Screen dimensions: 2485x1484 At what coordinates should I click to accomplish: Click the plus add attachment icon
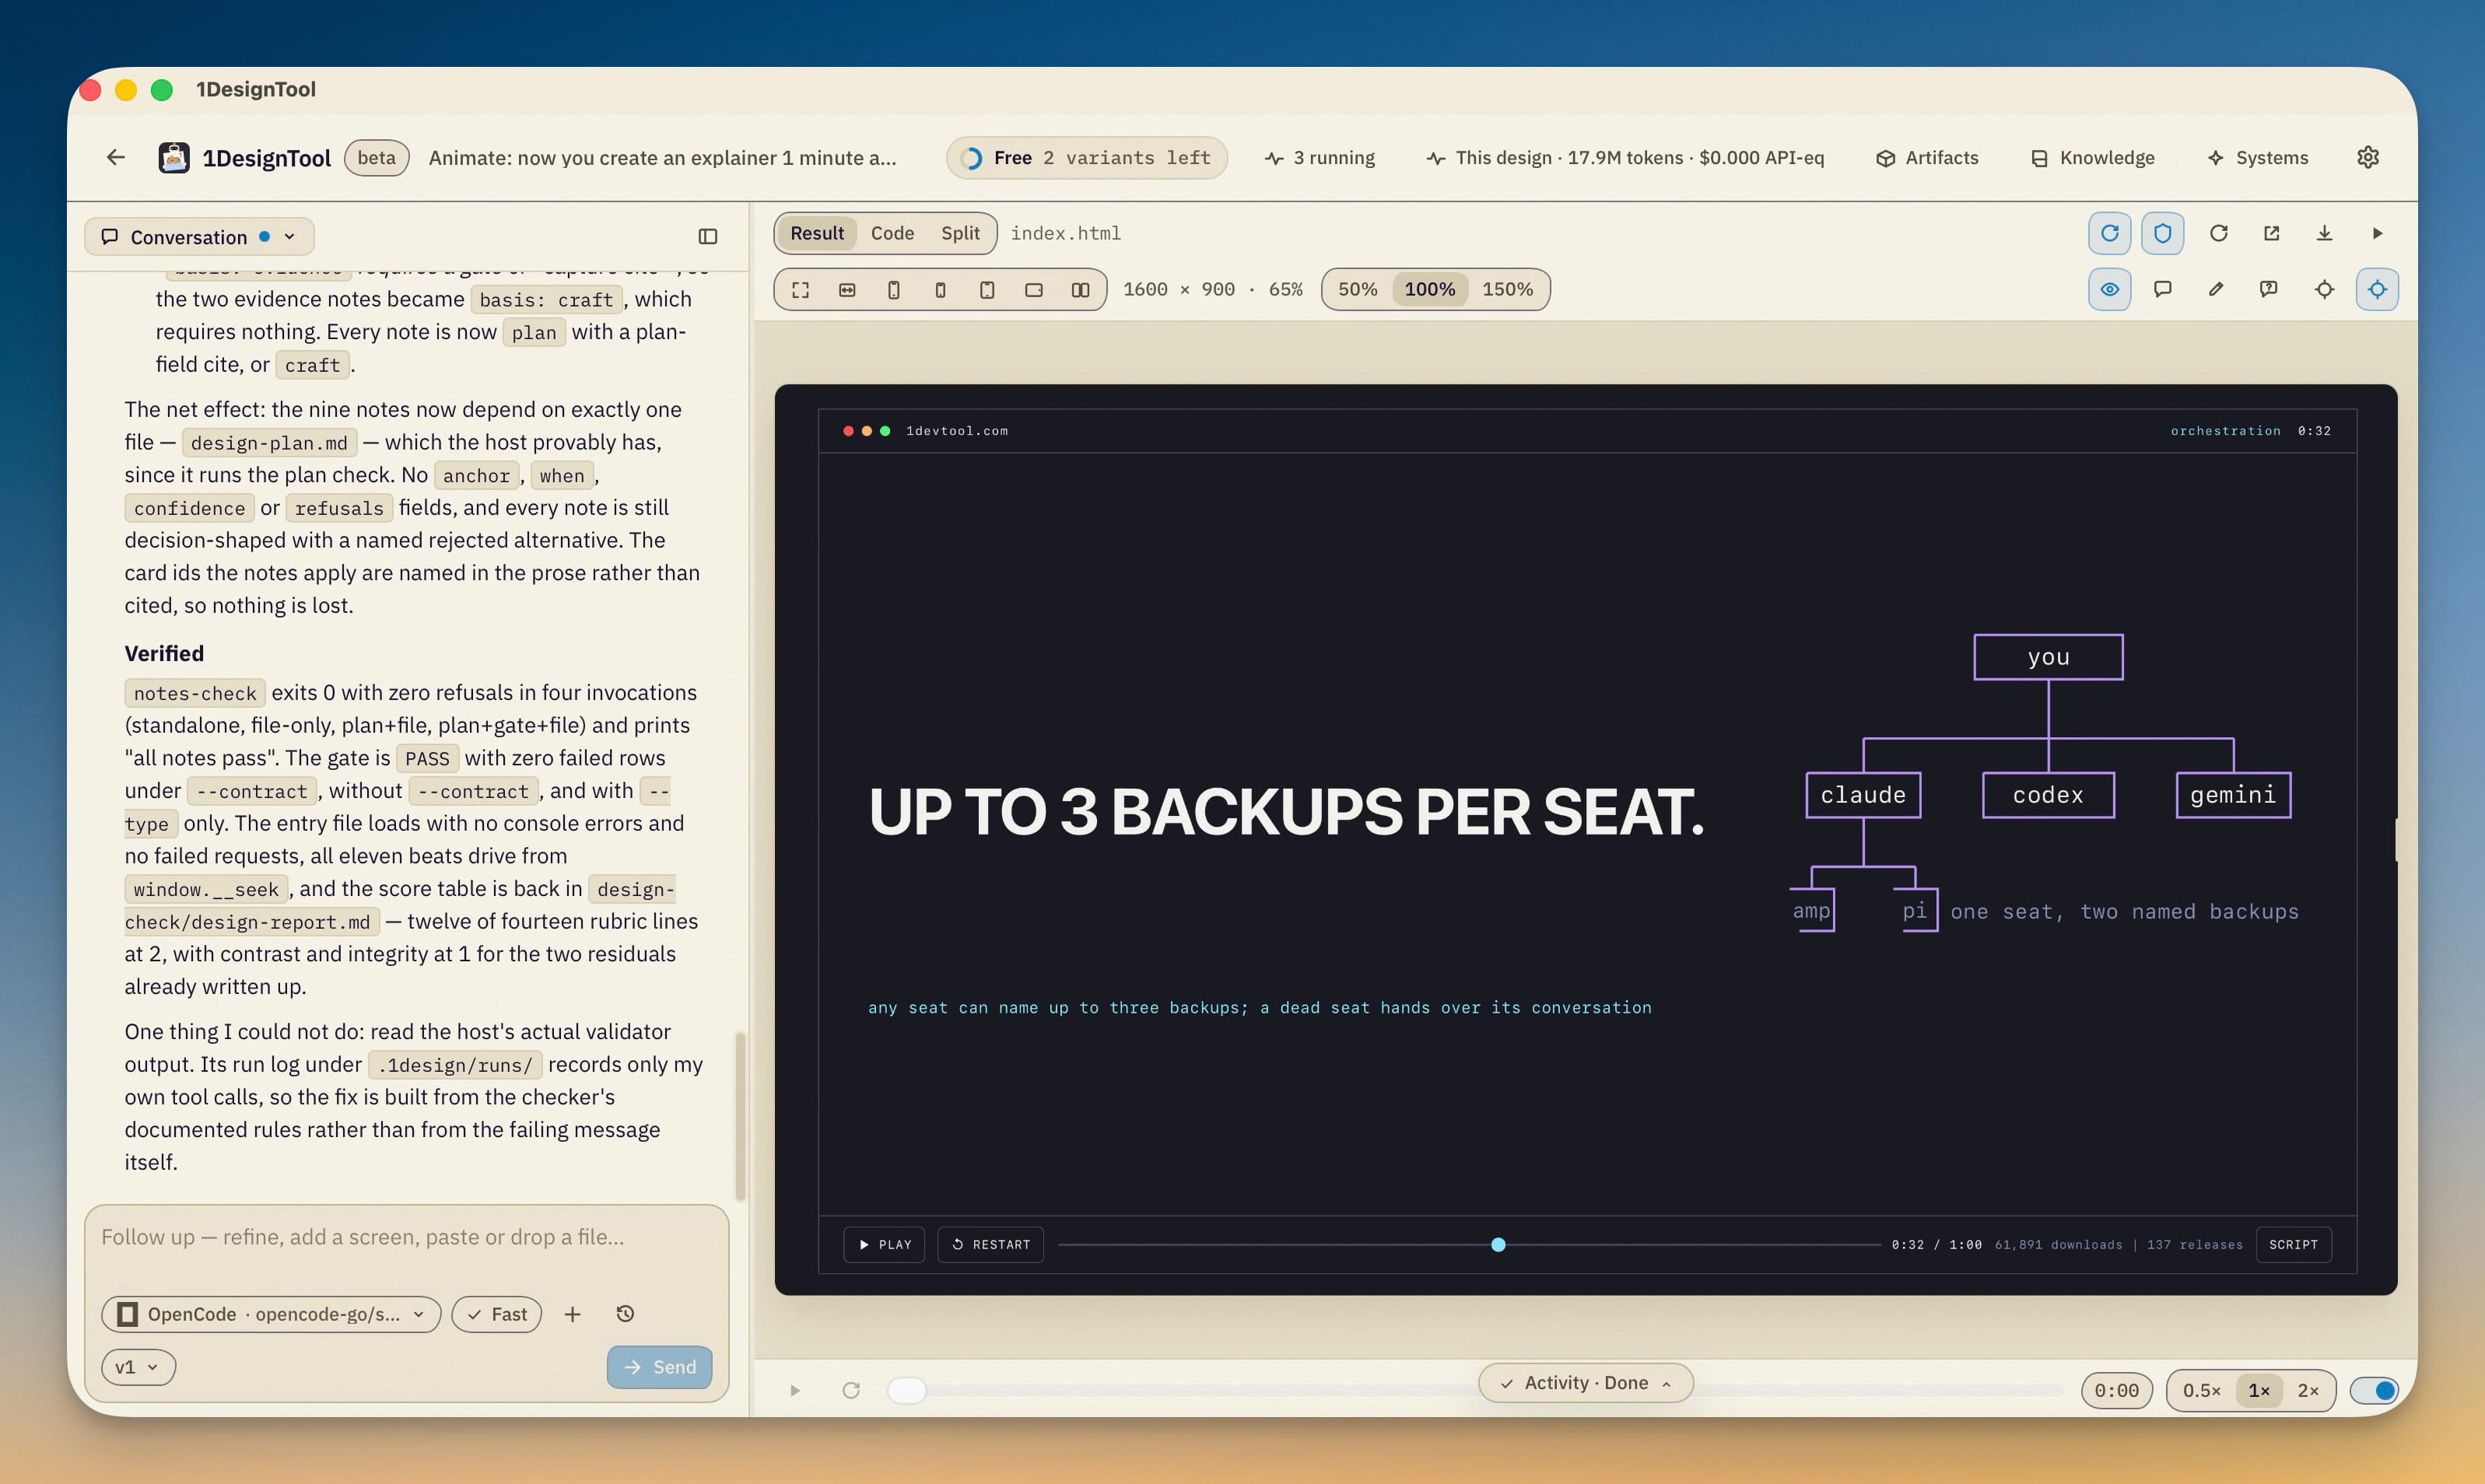click(x=572, y=1314)
